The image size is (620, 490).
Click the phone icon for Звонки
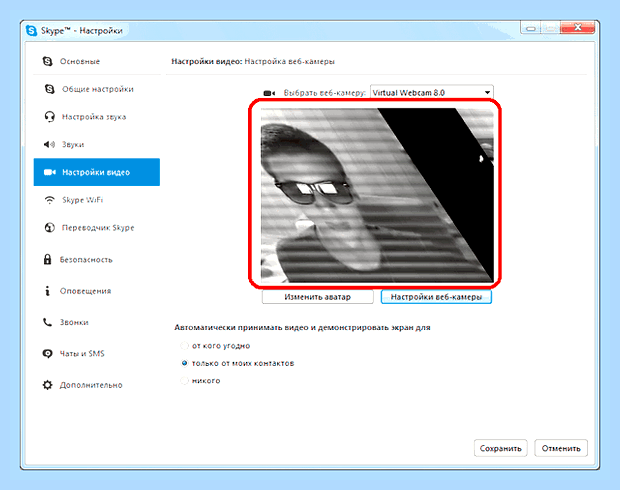[x=47, y=322]
